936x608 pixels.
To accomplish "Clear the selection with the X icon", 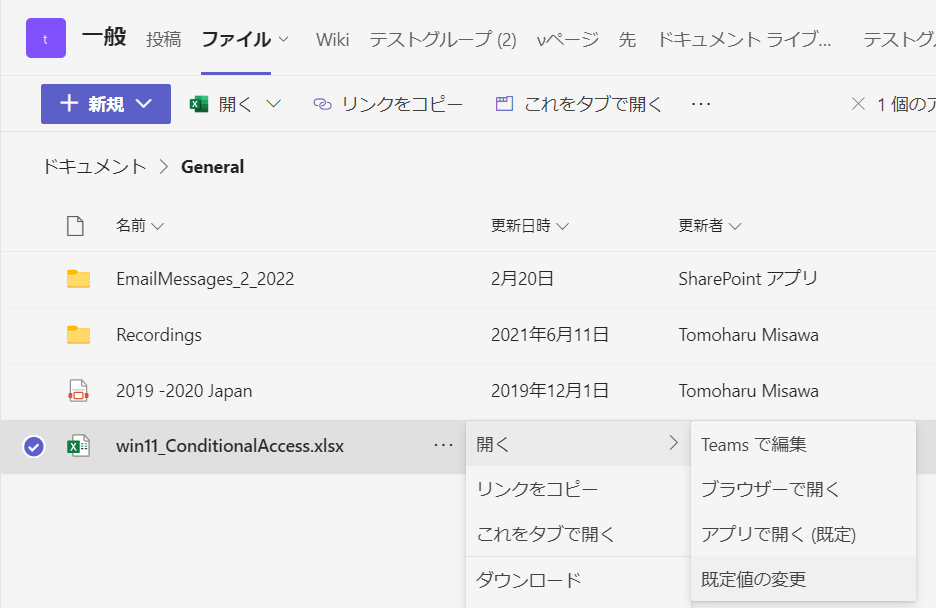I will click(858, 104).
